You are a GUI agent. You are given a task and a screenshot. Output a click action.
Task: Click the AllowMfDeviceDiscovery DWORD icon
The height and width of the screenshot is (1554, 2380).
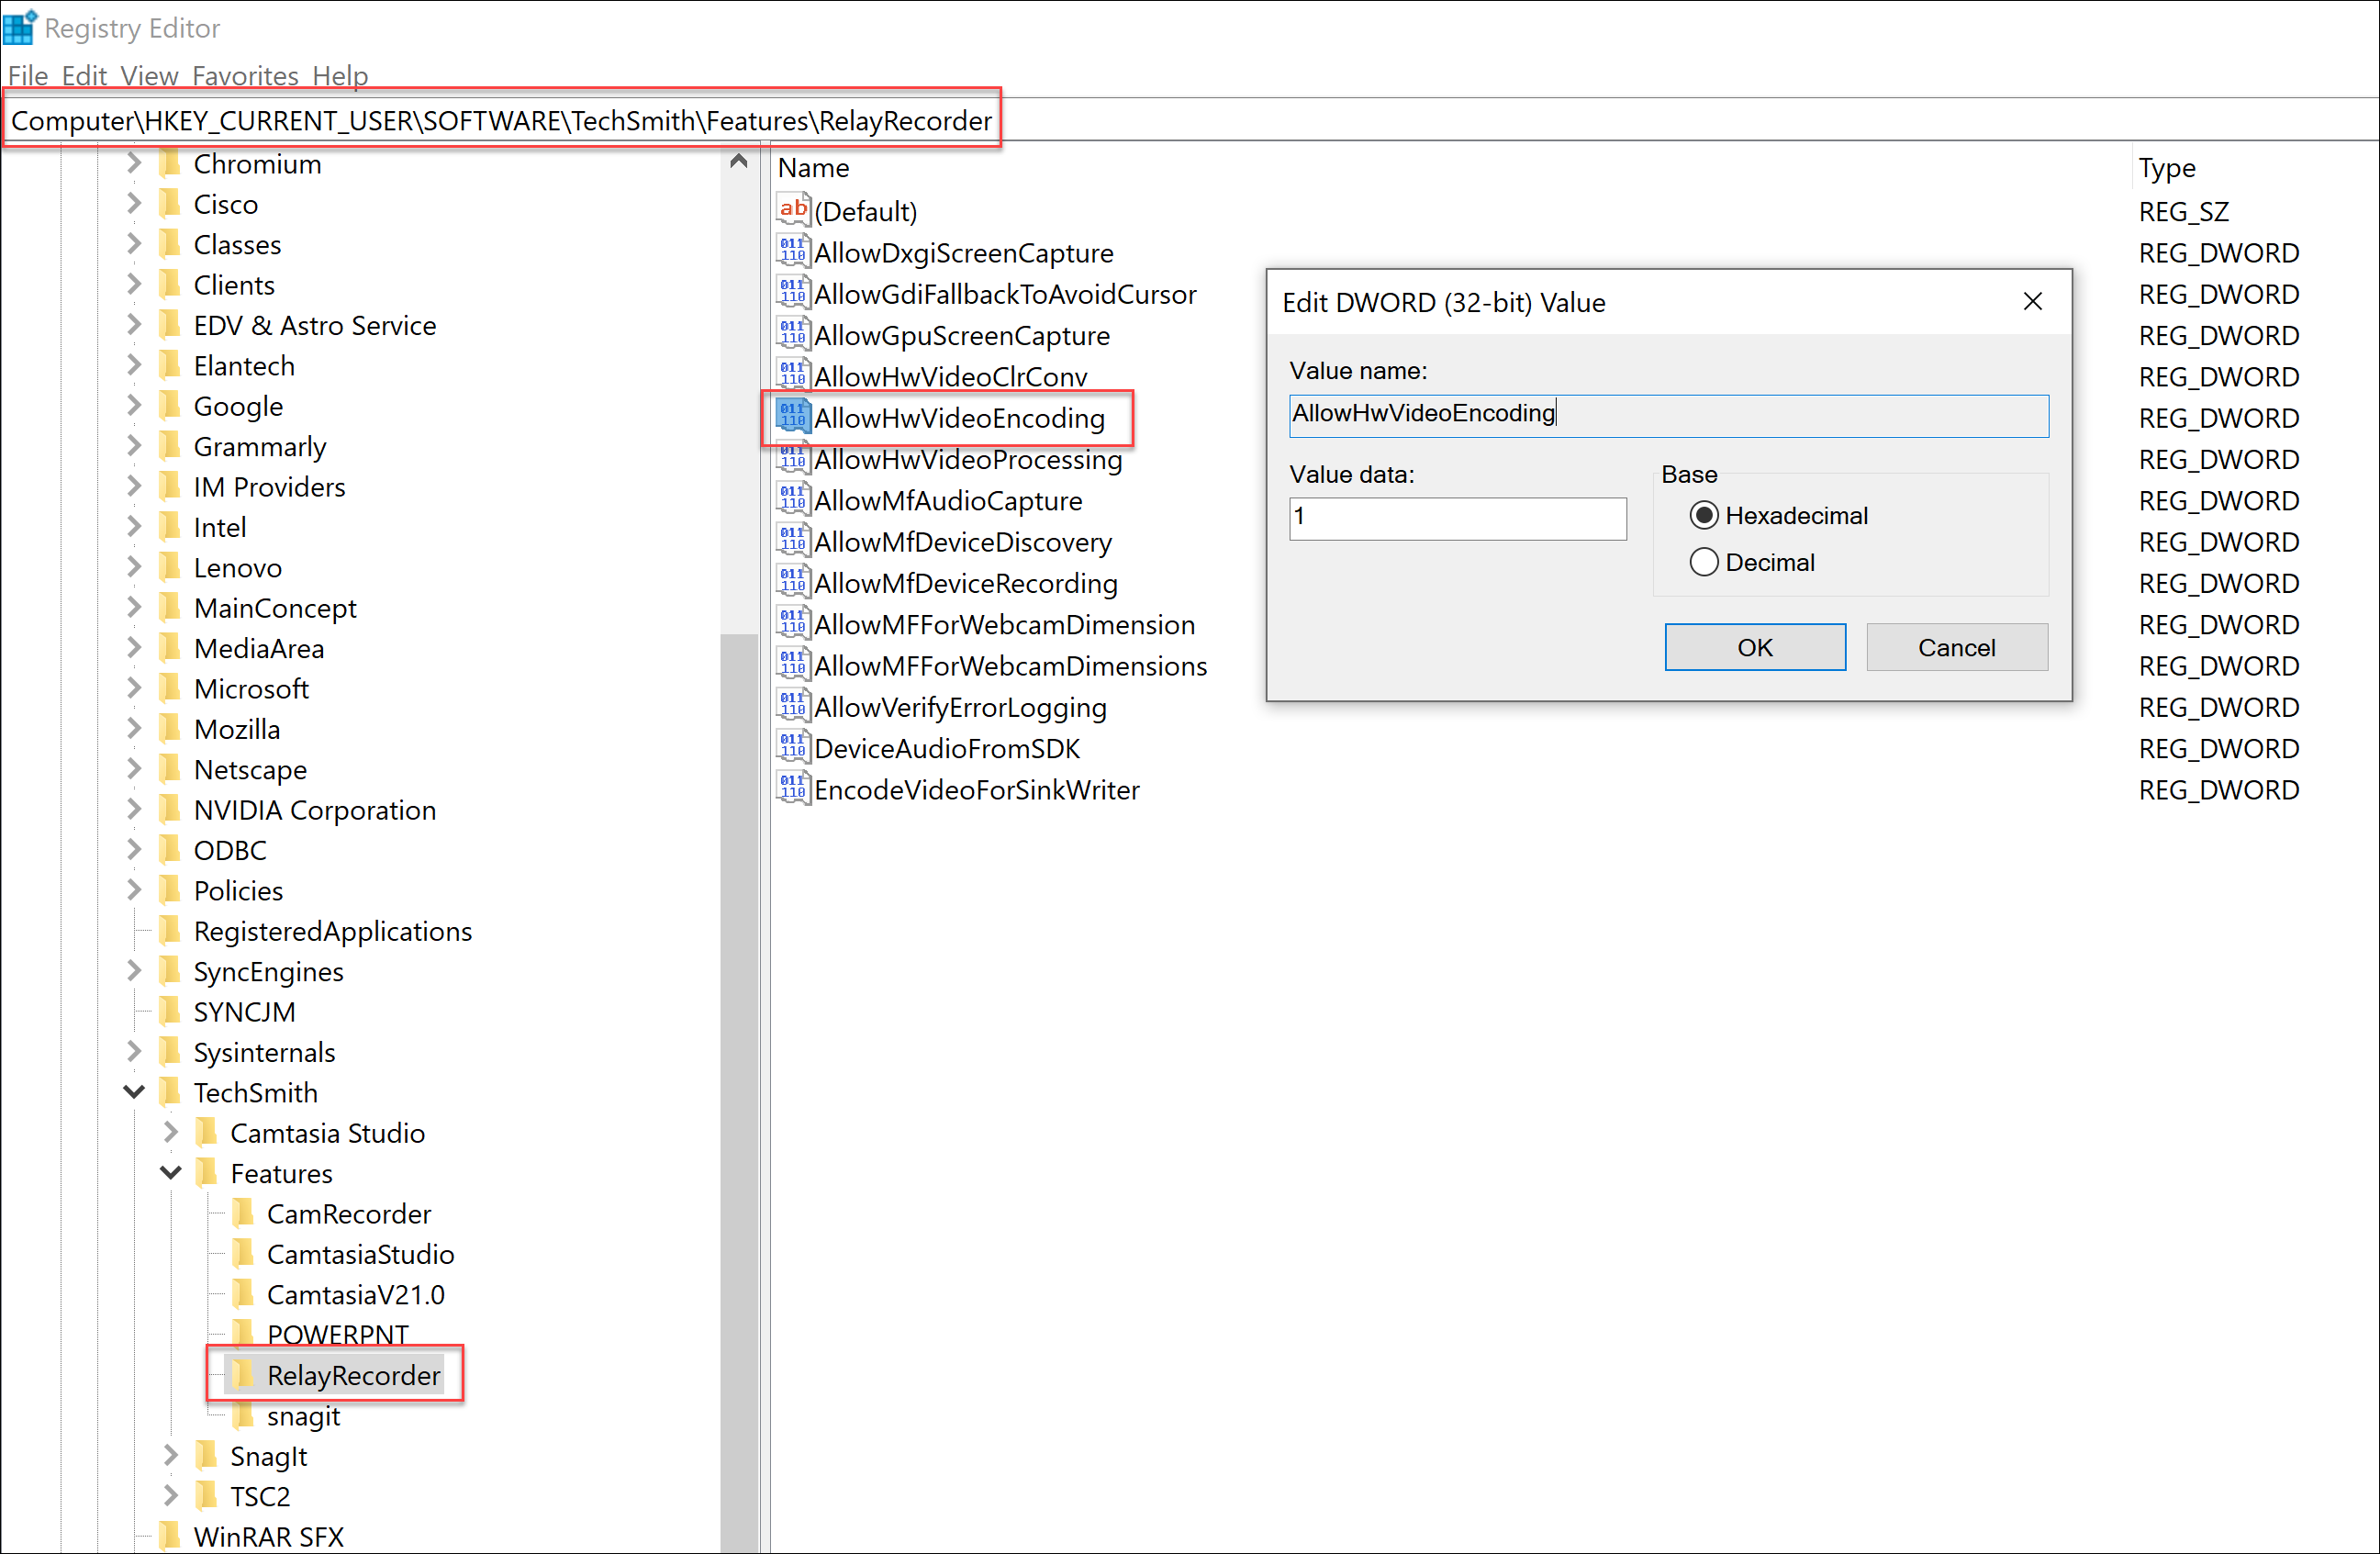click(x=793, y=540)
